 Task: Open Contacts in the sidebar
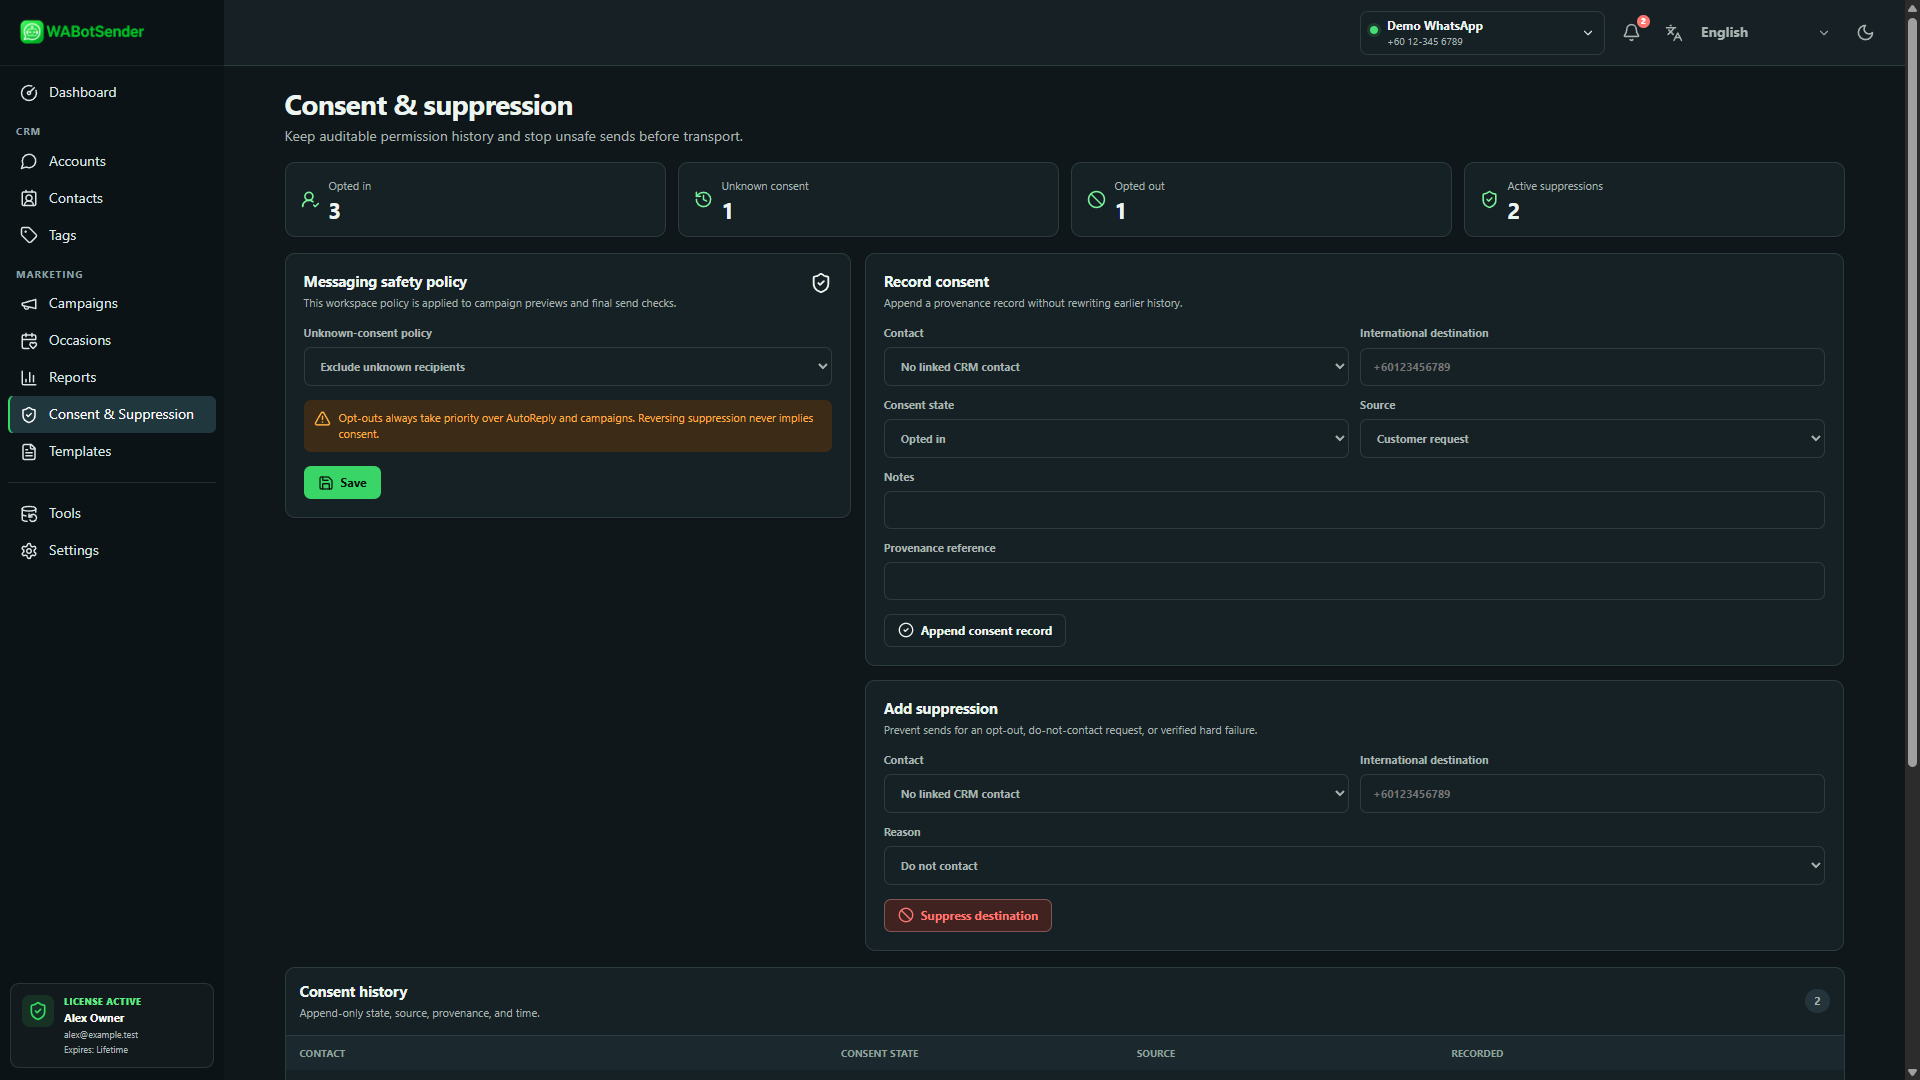[112, 198]
